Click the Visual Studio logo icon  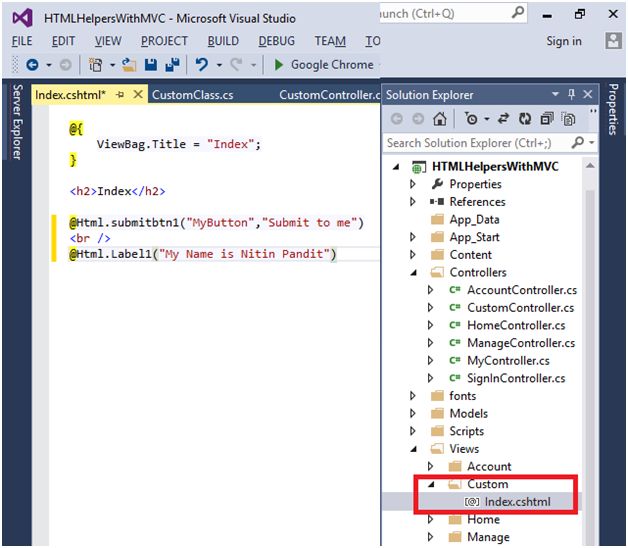[22, 18]
